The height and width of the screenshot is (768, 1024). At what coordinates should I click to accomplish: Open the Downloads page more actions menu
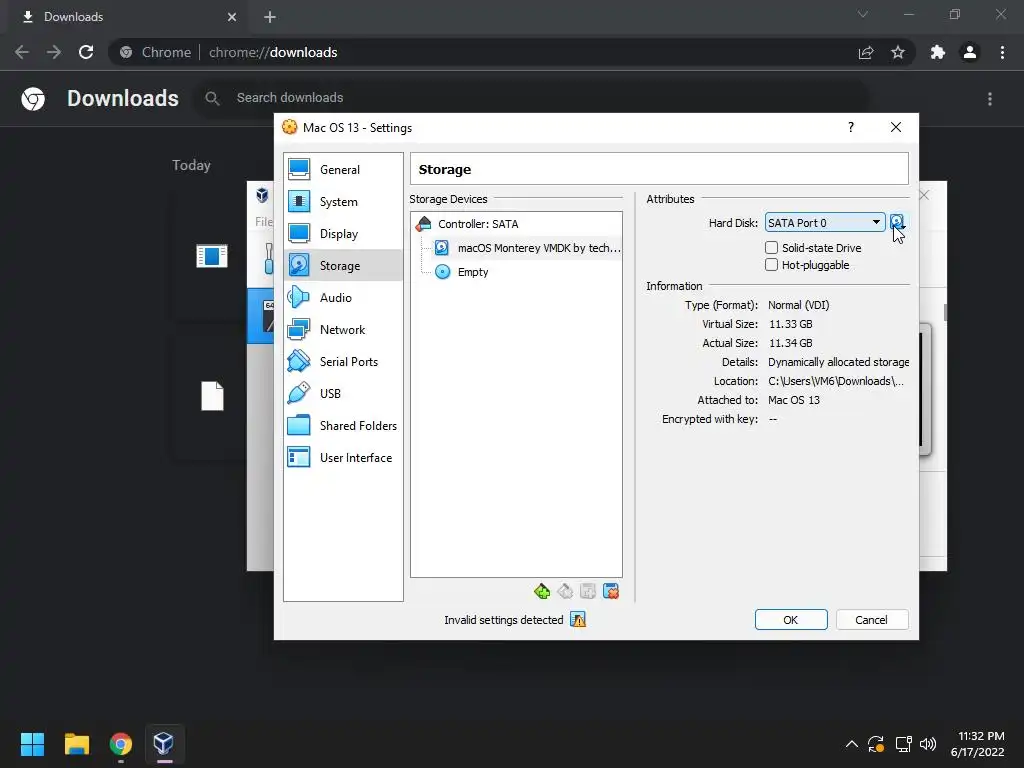point(990,99)
